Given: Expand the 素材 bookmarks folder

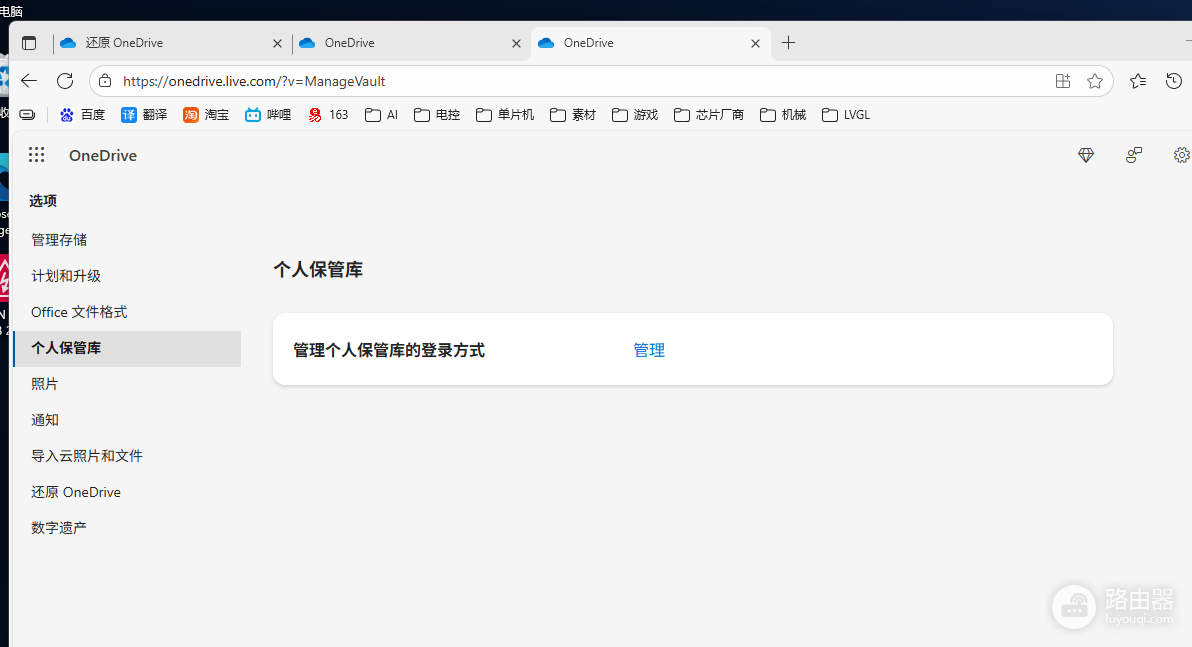Looking at the screenshot, I should click(x=573, y=115).
